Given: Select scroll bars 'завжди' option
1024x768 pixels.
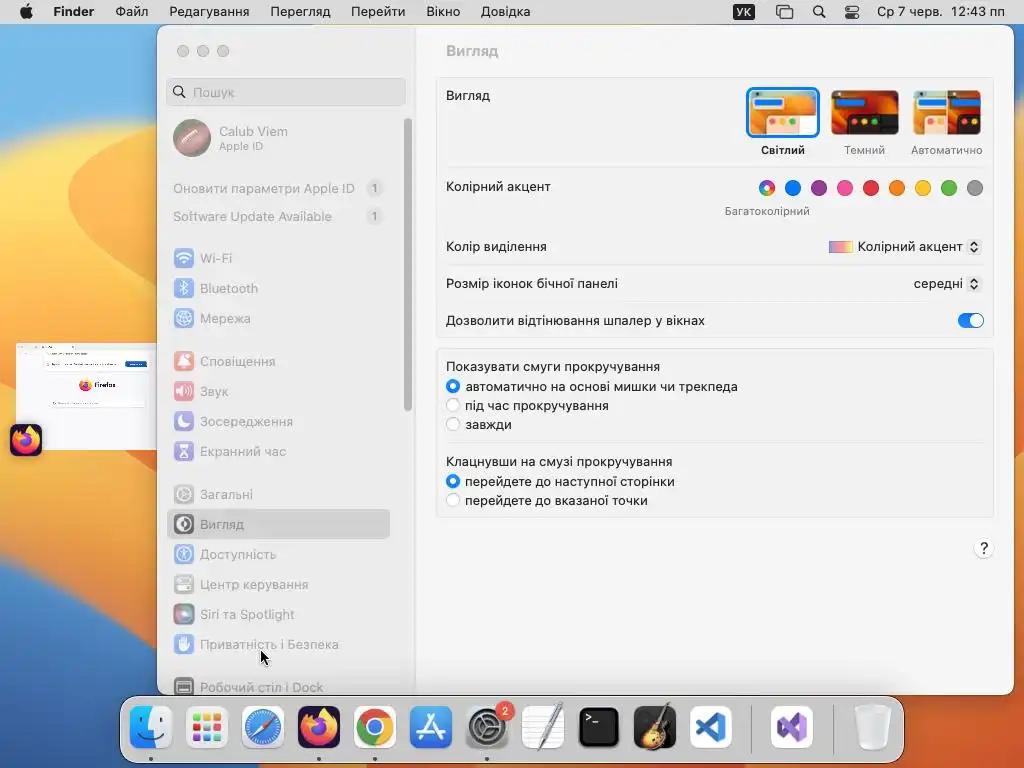Looking at the screenshot, I should point(453,424).
